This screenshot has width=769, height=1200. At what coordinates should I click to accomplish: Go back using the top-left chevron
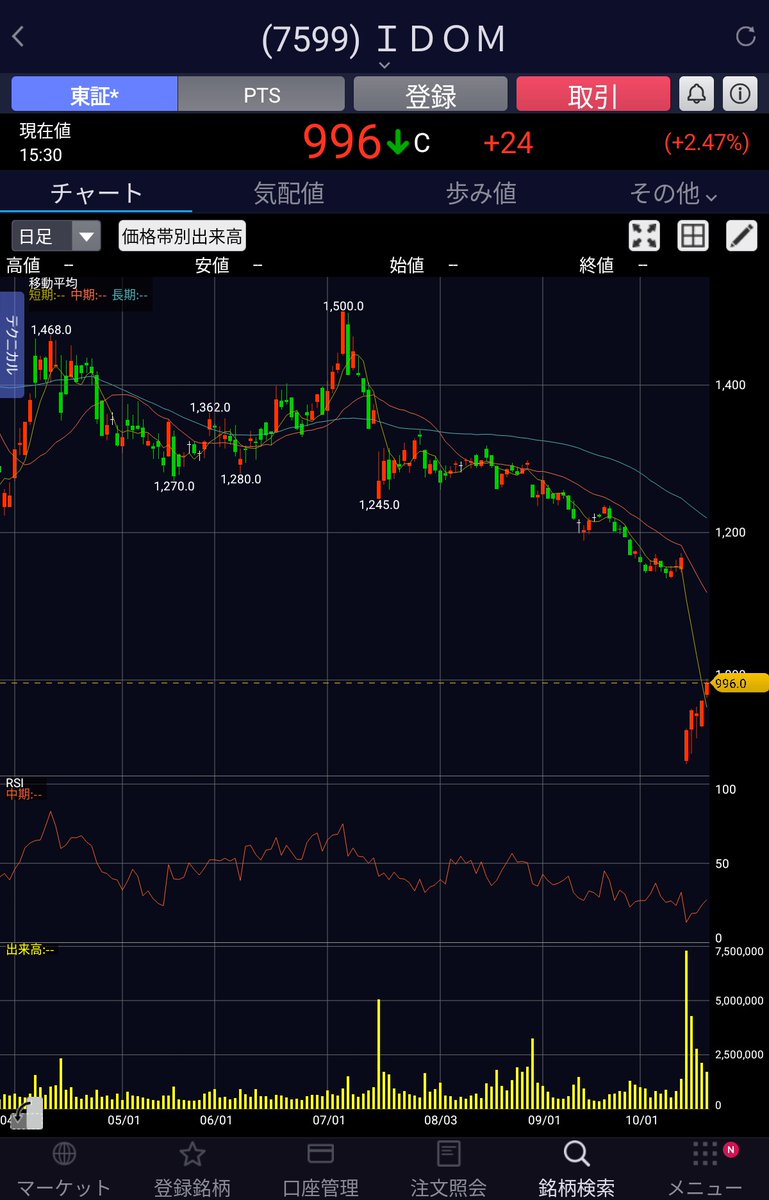(18, 38)
